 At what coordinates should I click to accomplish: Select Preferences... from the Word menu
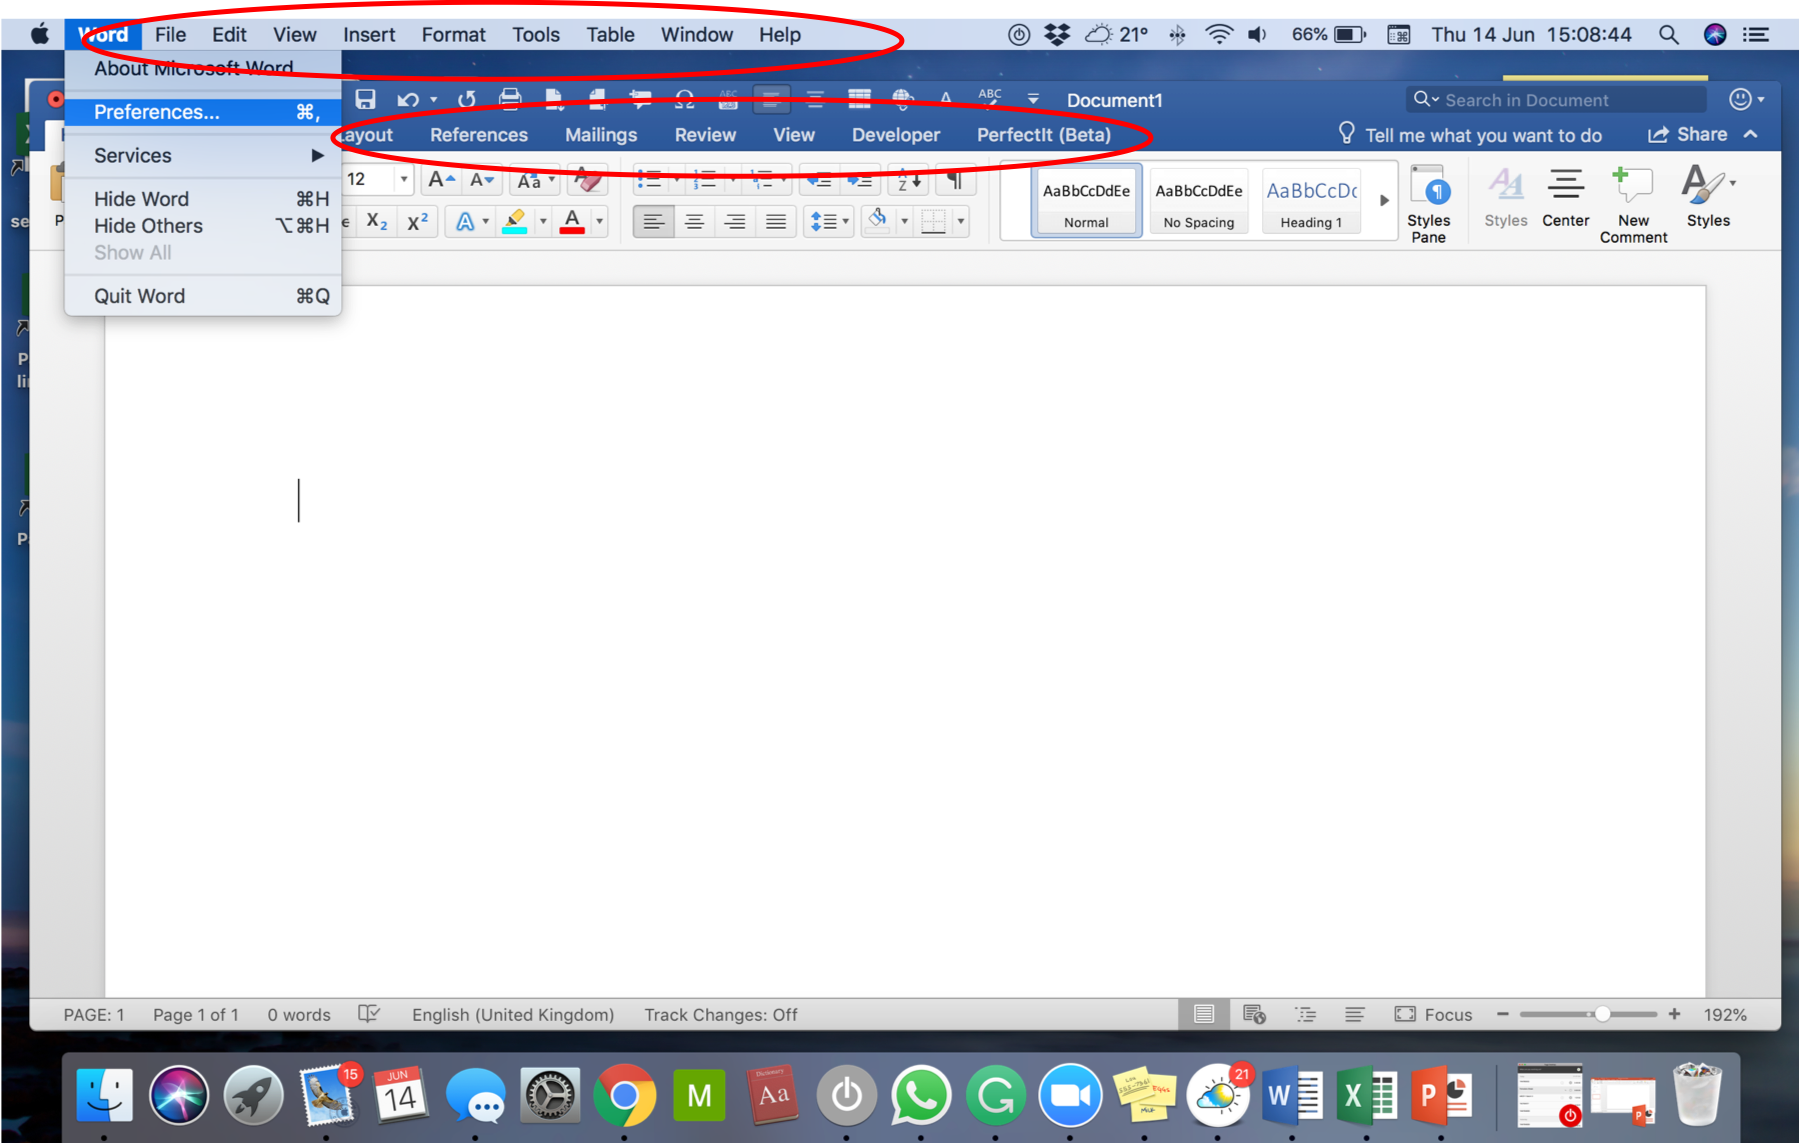point(157,112)
